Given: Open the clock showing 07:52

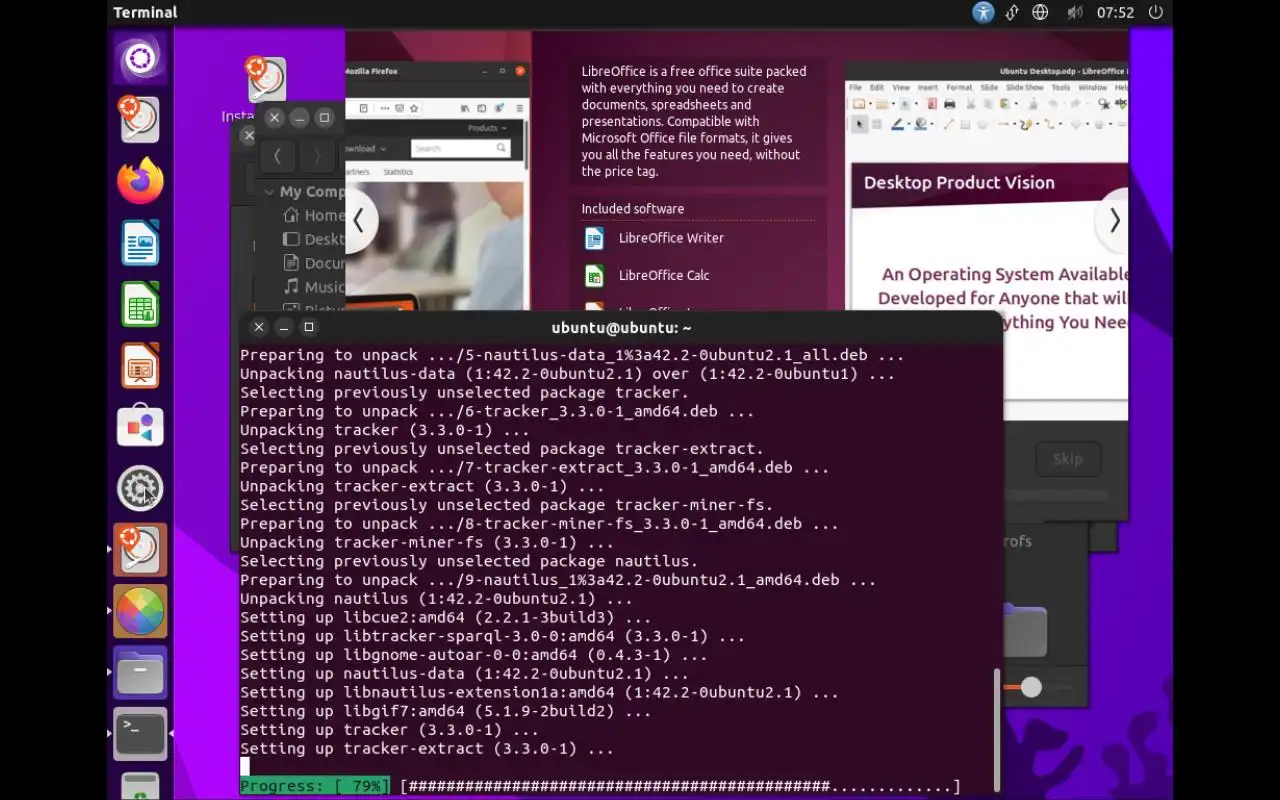Looking at the screenshot, I should 1115,13.
